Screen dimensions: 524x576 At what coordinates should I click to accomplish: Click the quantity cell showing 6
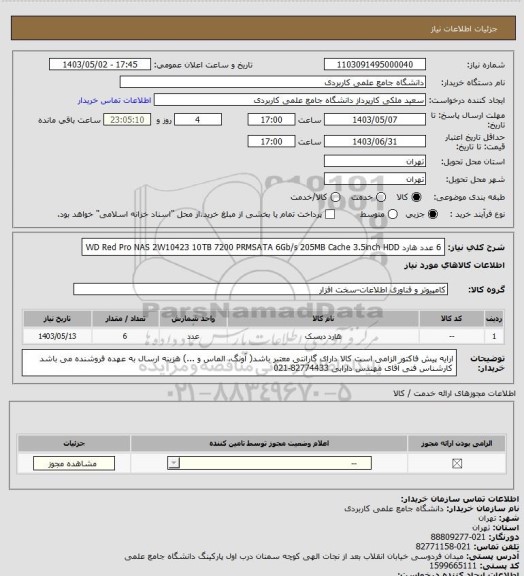pos(125,336)
